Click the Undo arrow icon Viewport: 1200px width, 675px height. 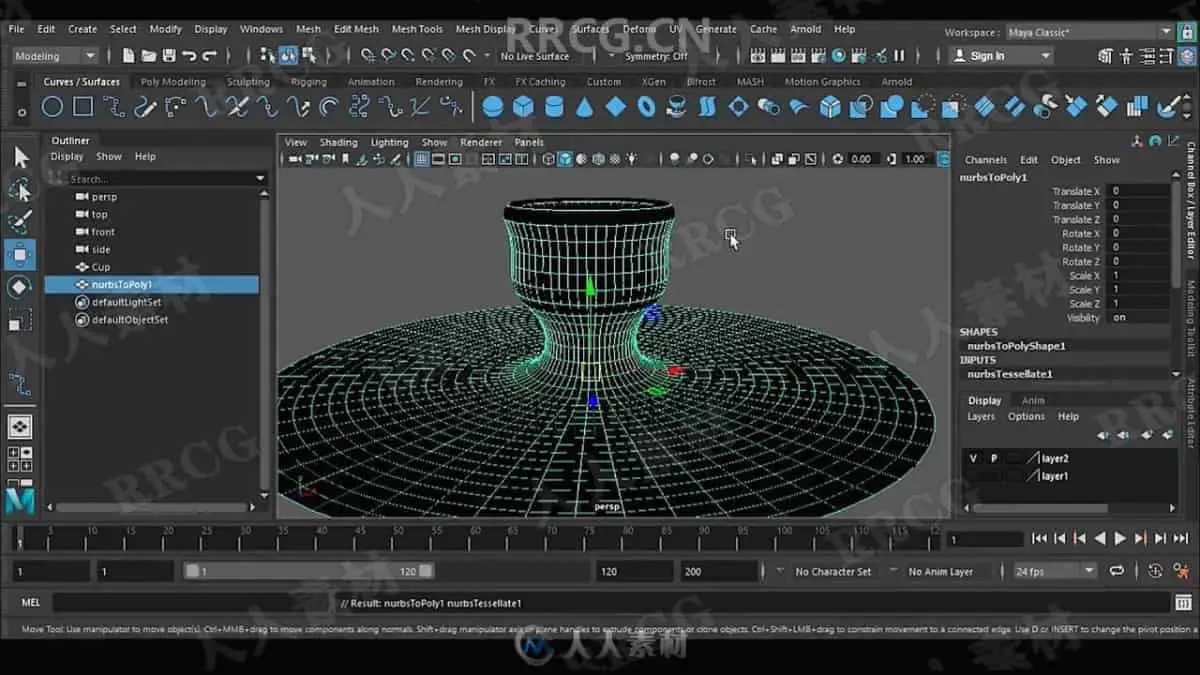(x=190, y=56)
